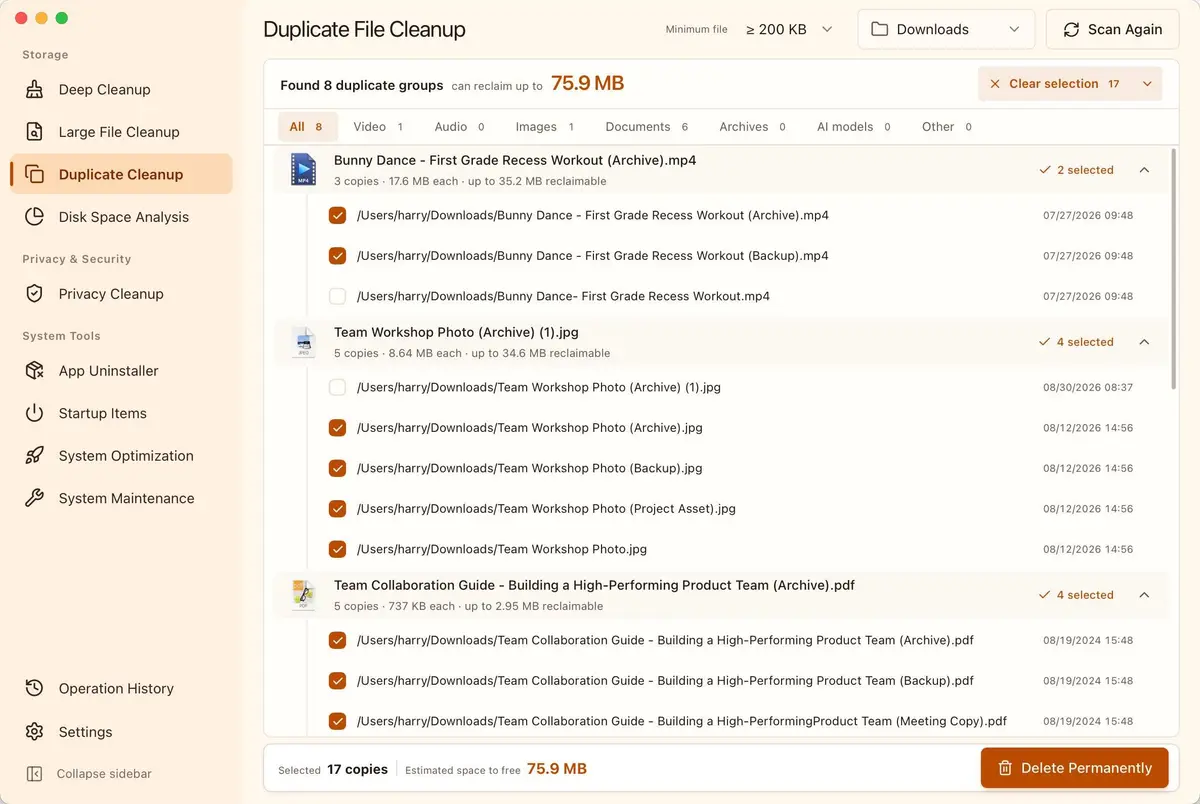This screenshot has width=1200, height=804.
Task: Check Bunny Dance- First Grade Recess Workout.mp4
Action: coord(338,296)
